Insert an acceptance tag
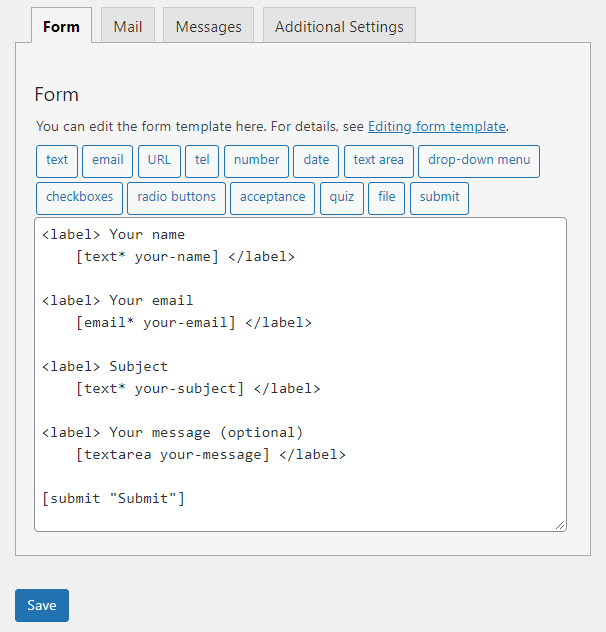 tap(272, 198)
